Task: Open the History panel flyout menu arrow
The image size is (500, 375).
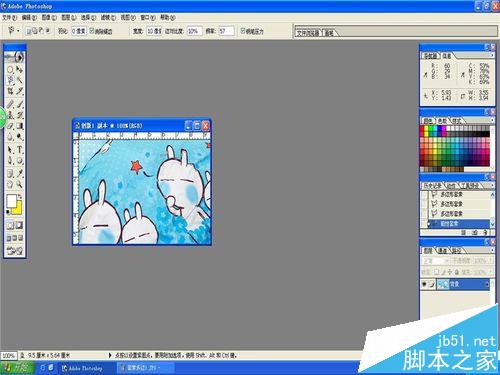Action: click(x=492, y=185)
